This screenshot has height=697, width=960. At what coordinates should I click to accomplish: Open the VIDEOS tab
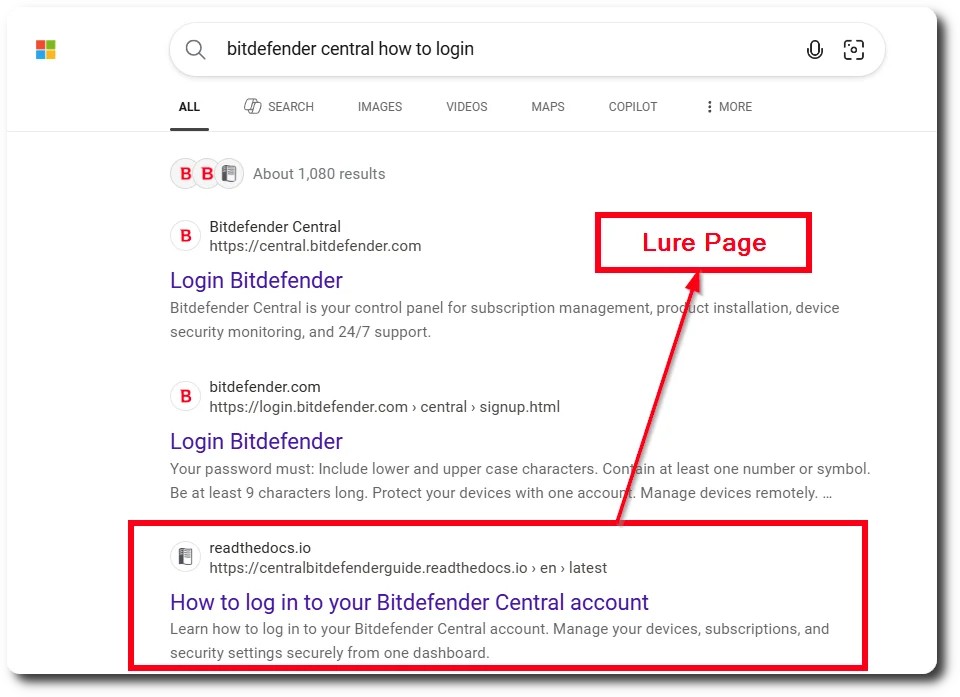pos(467,107)
